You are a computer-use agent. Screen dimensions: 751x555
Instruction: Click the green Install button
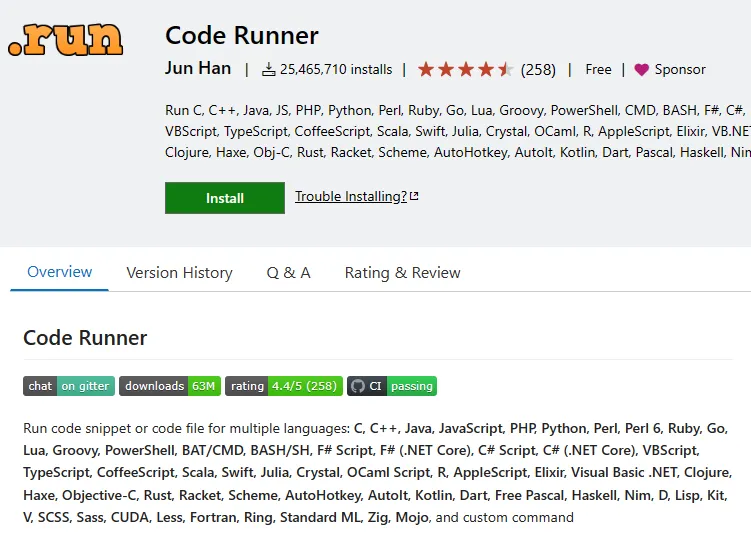[x=225, y=198]
